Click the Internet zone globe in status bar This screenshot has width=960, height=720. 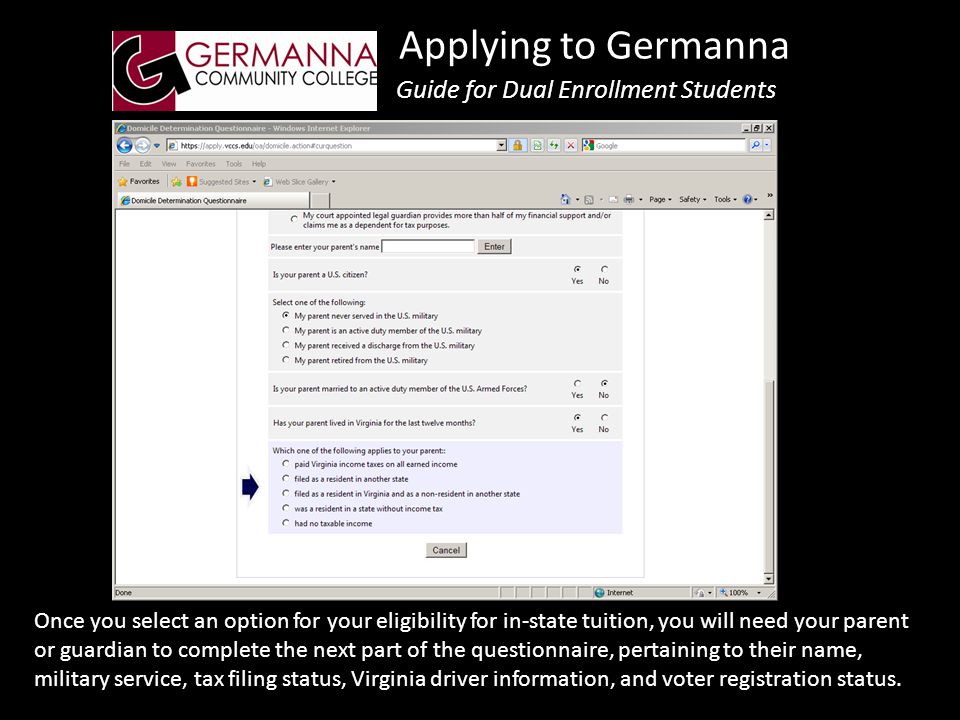tap(599, 593)
